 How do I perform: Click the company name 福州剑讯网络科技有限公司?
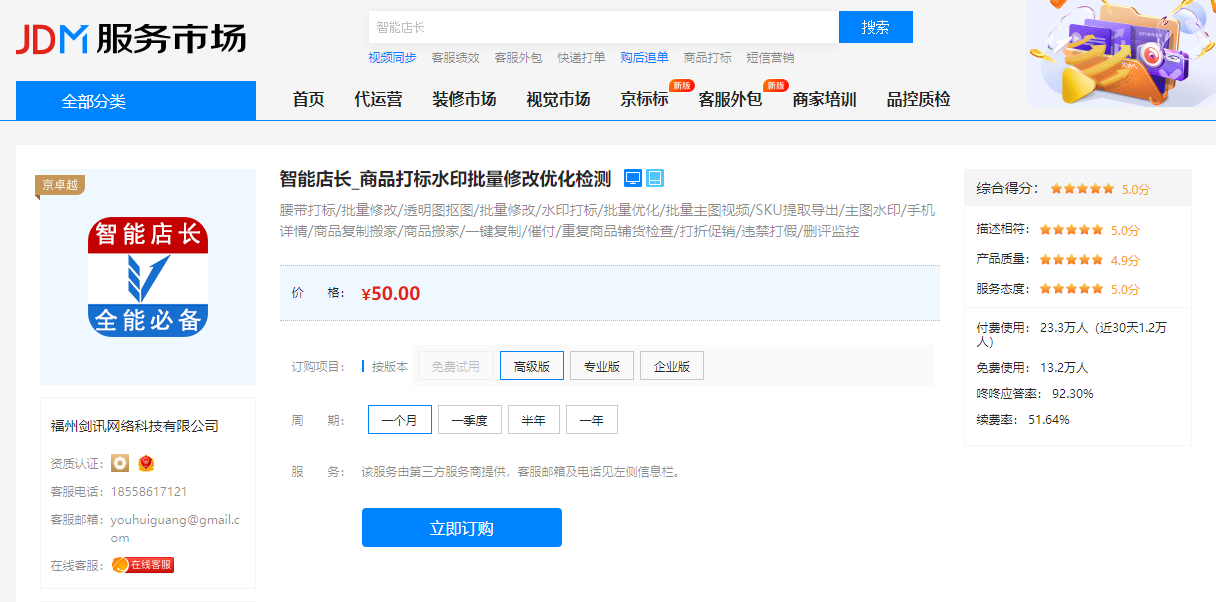pyautogui.click(x=135, y=426)
